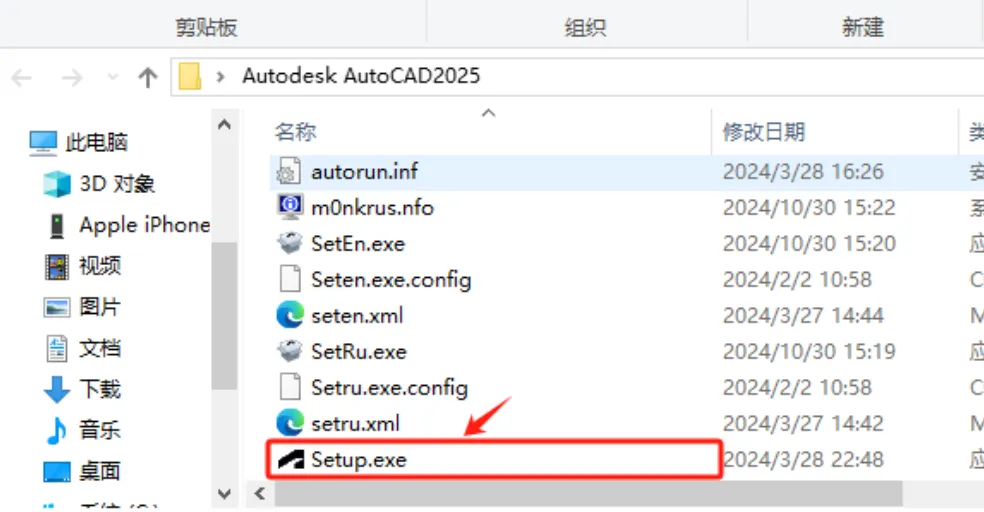Sort files by 名称 column
The width and height of the screenshot is (984, 512).
point(295,132)
